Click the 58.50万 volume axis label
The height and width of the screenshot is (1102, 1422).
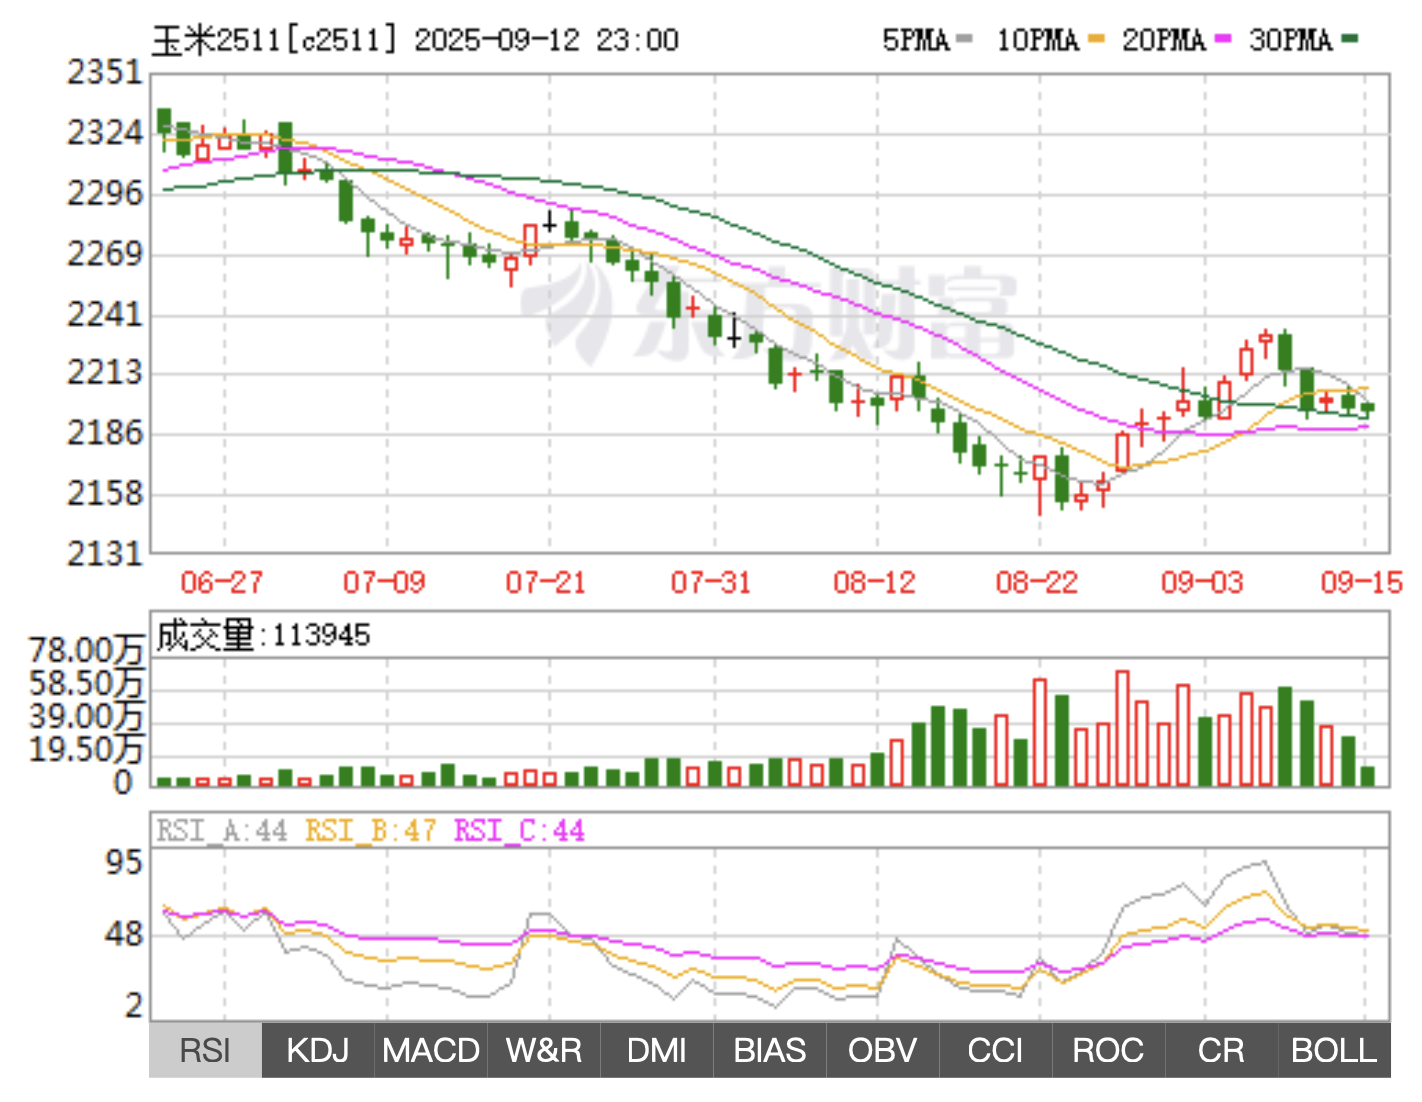87,683
